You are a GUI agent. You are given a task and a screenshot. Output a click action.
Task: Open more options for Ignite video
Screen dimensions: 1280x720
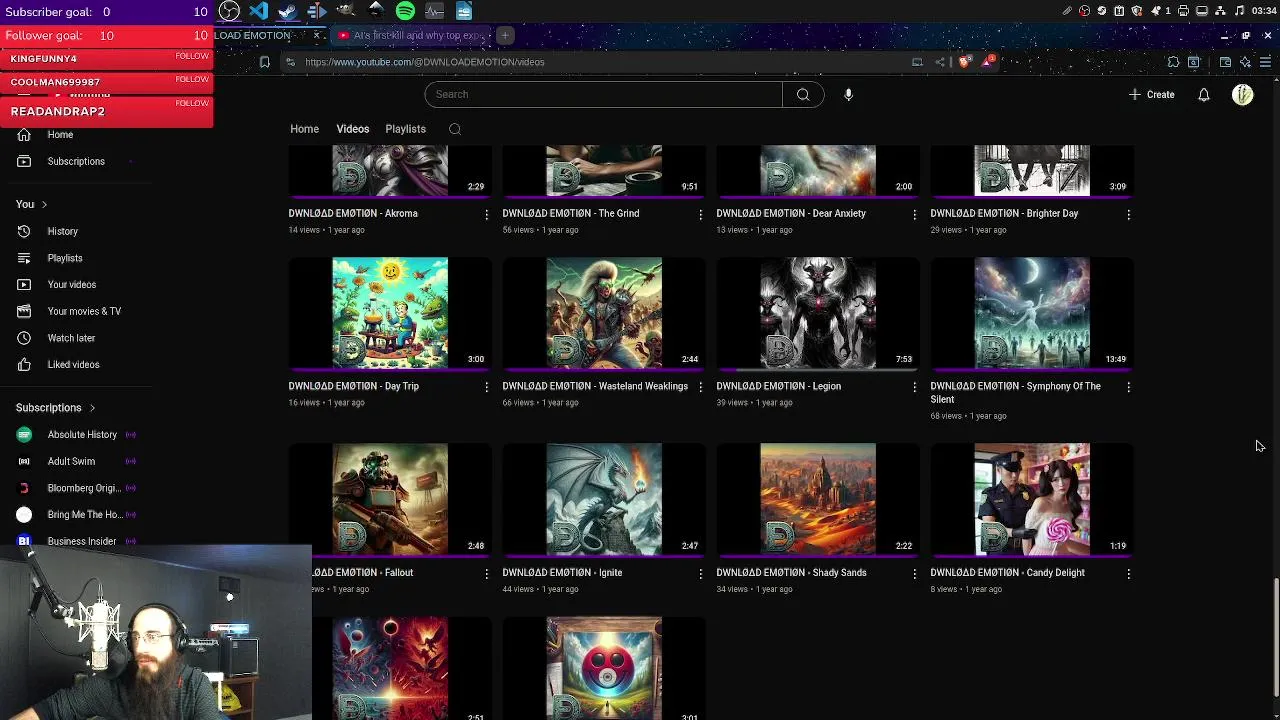tap(700, 574)
